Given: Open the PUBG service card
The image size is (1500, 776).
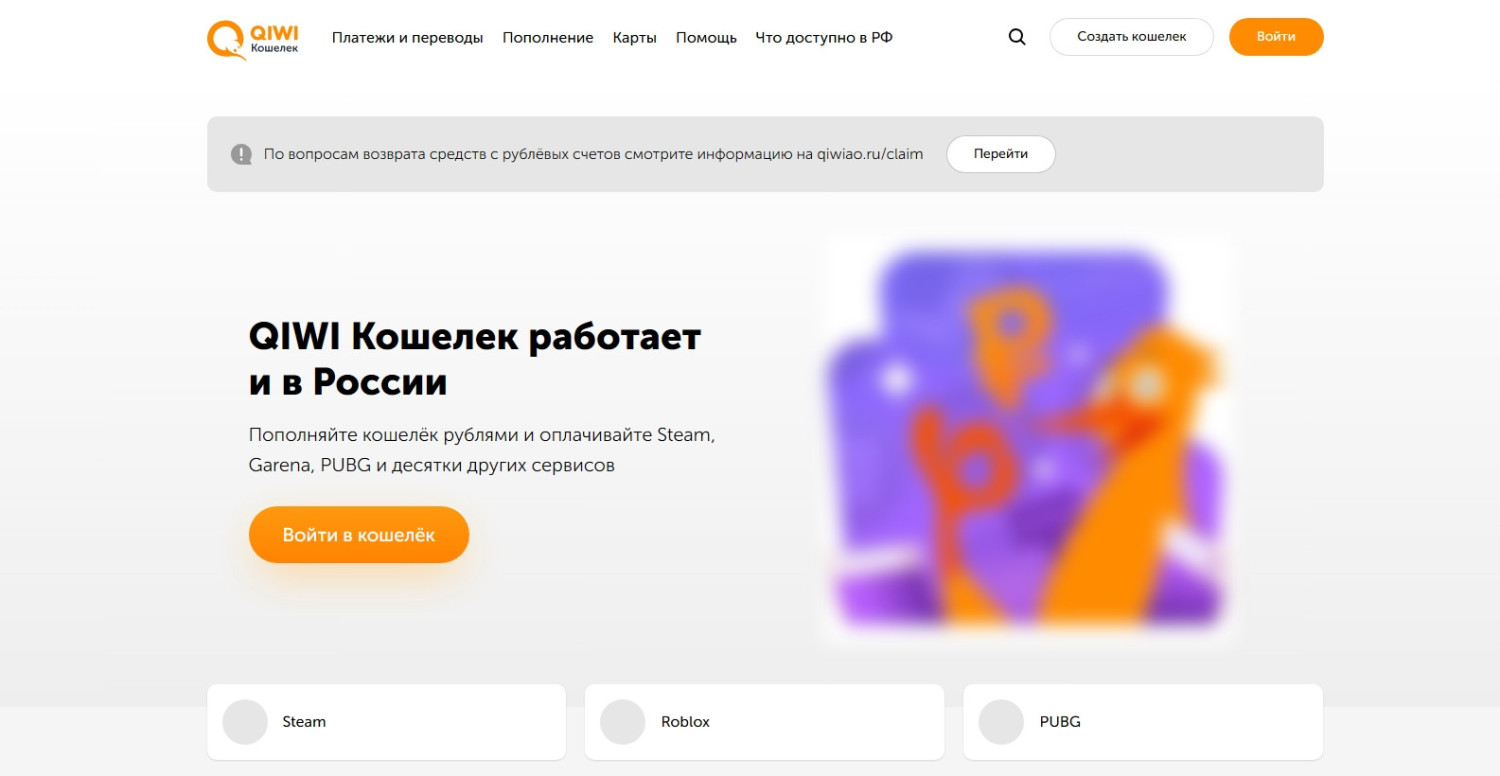Looking at the screenshot, I should click(x=1143, y=722).
